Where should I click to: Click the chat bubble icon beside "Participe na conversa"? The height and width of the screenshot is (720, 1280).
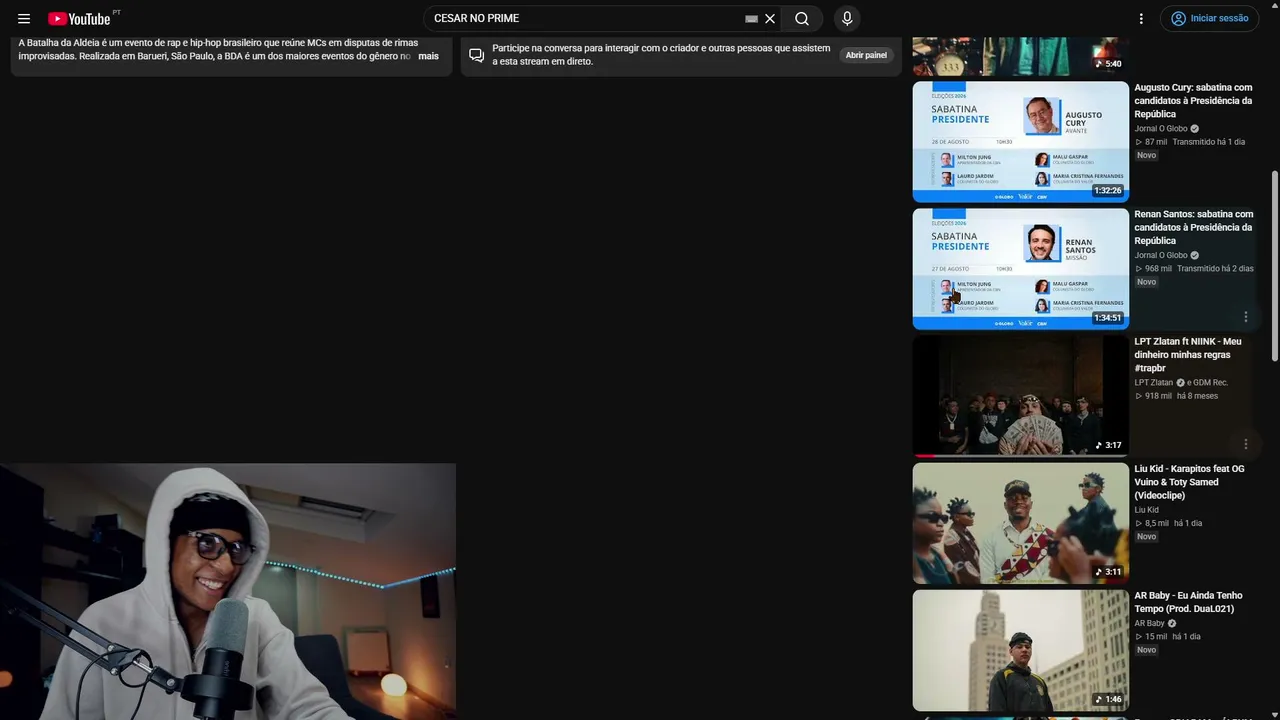coord(477,55)
